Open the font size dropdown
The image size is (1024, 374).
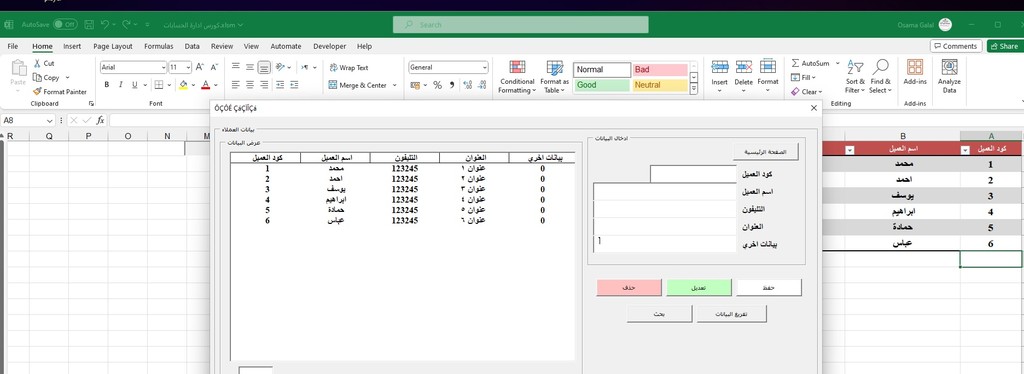pos(188,67)
